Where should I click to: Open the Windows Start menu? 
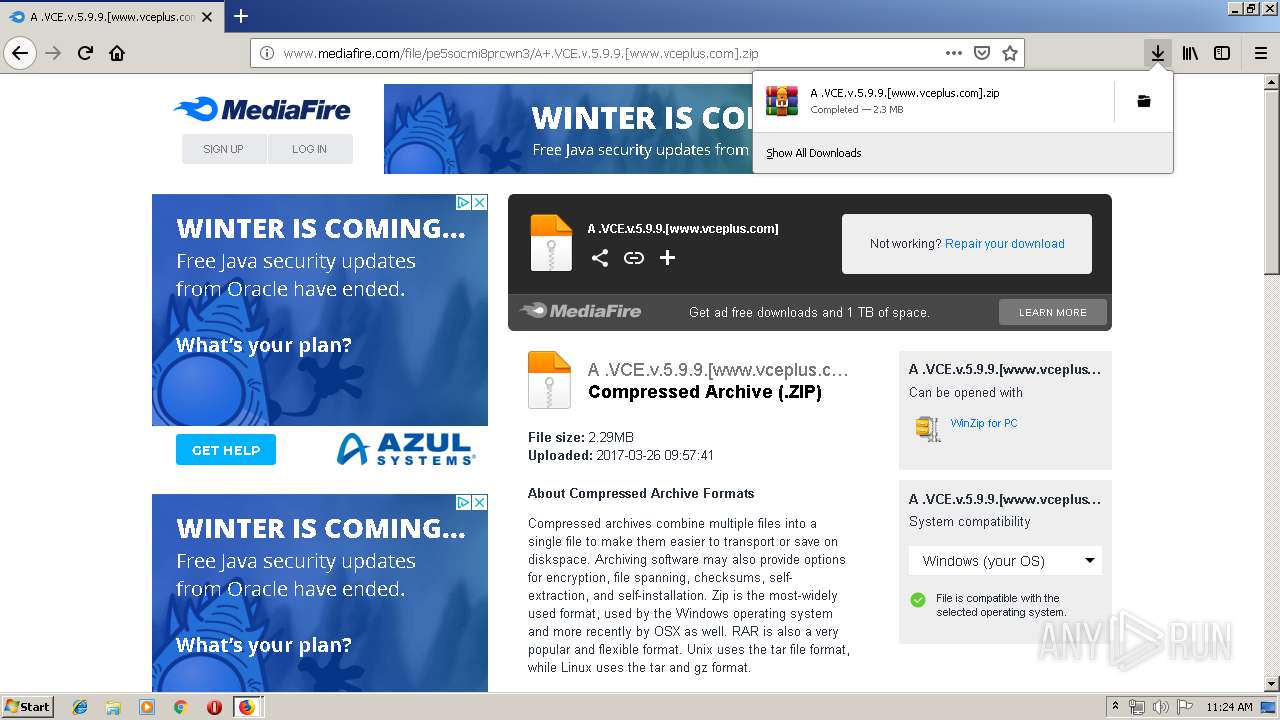[x=28, y=707]
